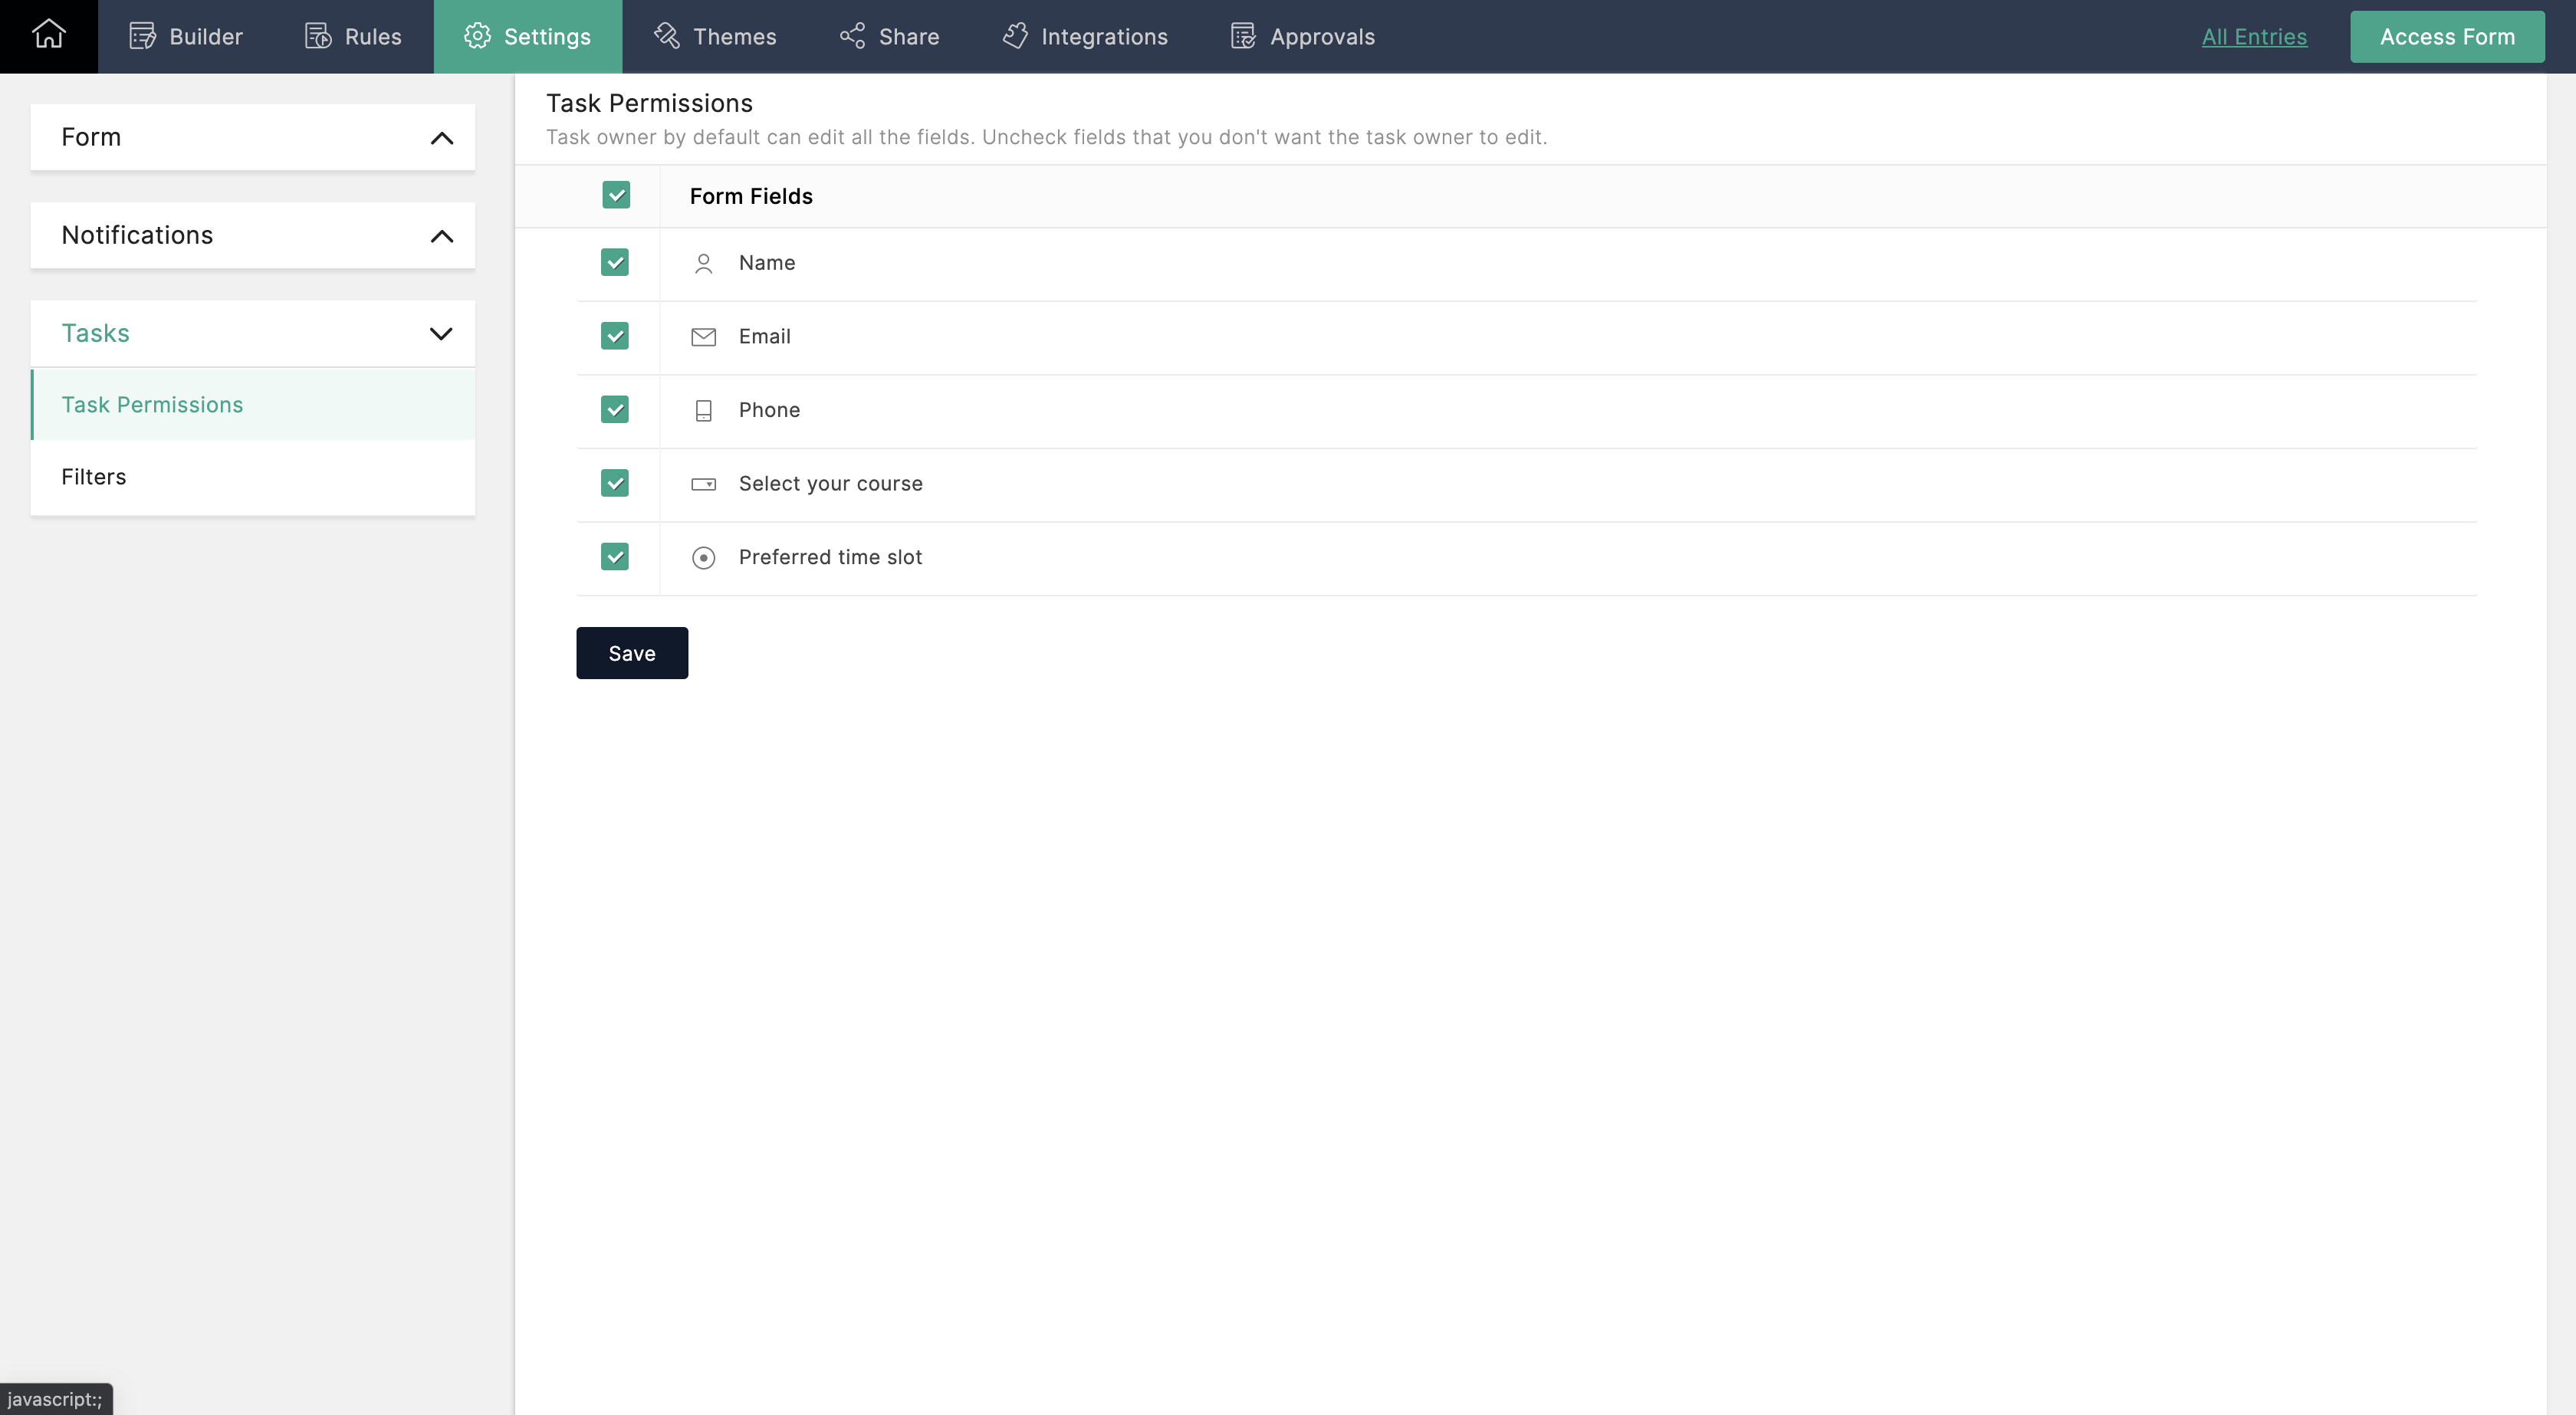
Task: Click the home icon in top-left corner
Action: (48, 35)
